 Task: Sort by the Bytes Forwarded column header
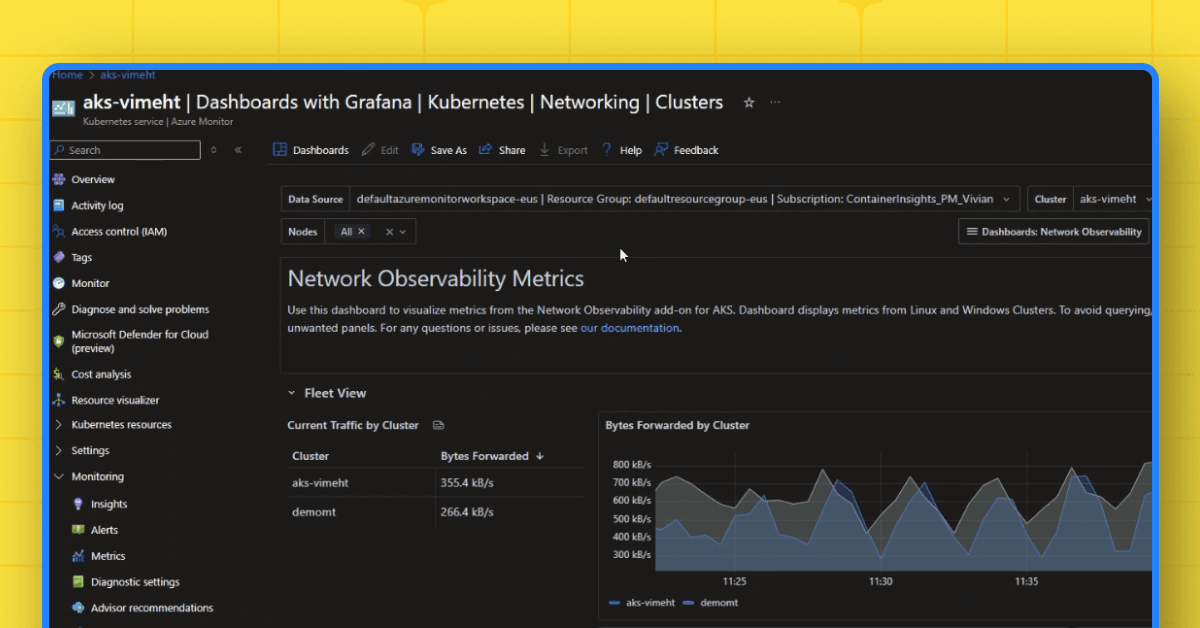tap(492, 456)
